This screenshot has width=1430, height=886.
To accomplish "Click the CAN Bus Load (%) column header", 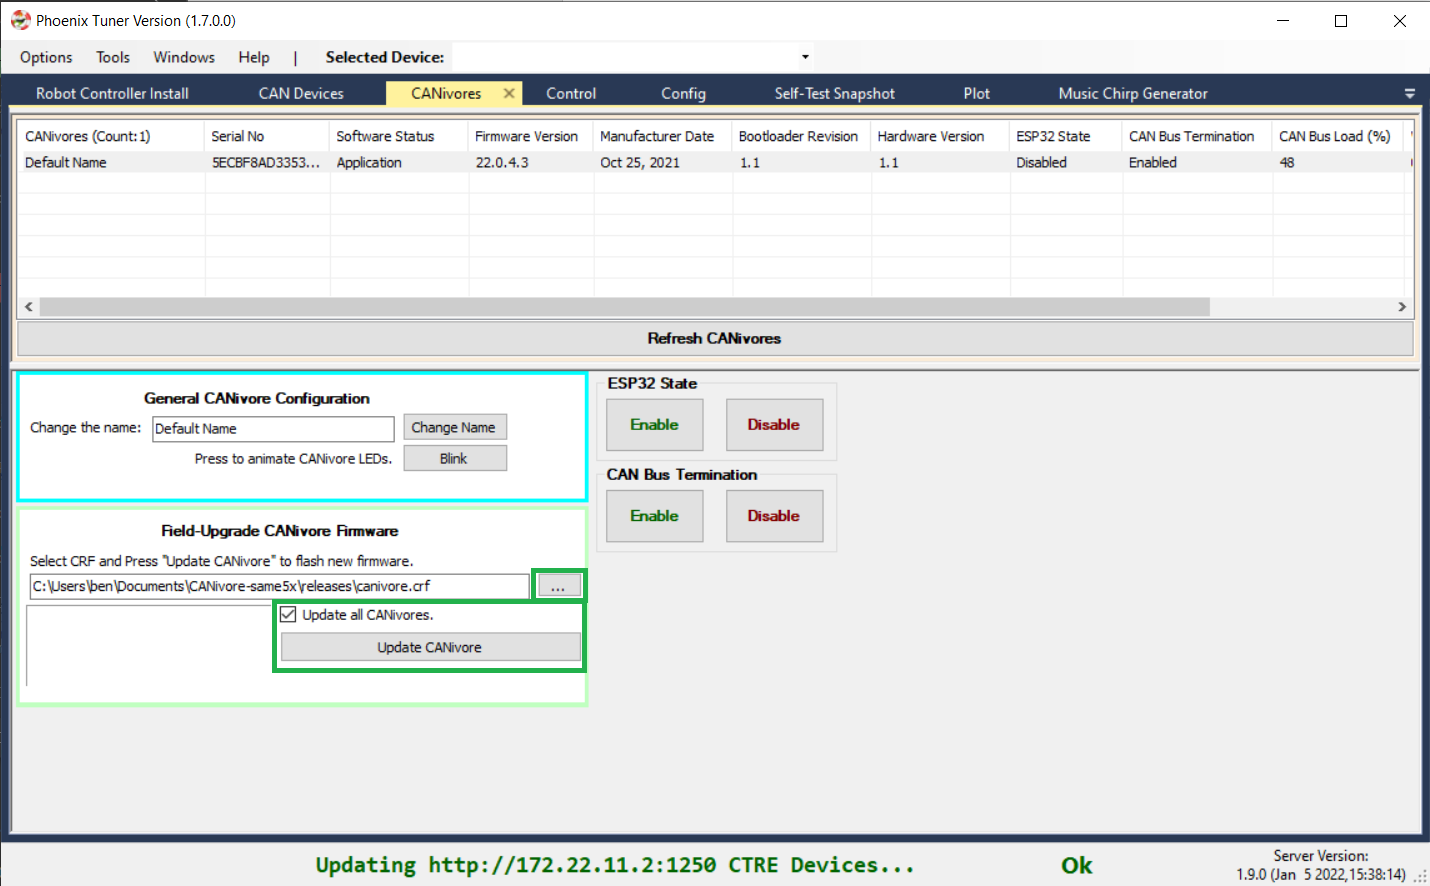I will click(1338, 136).
